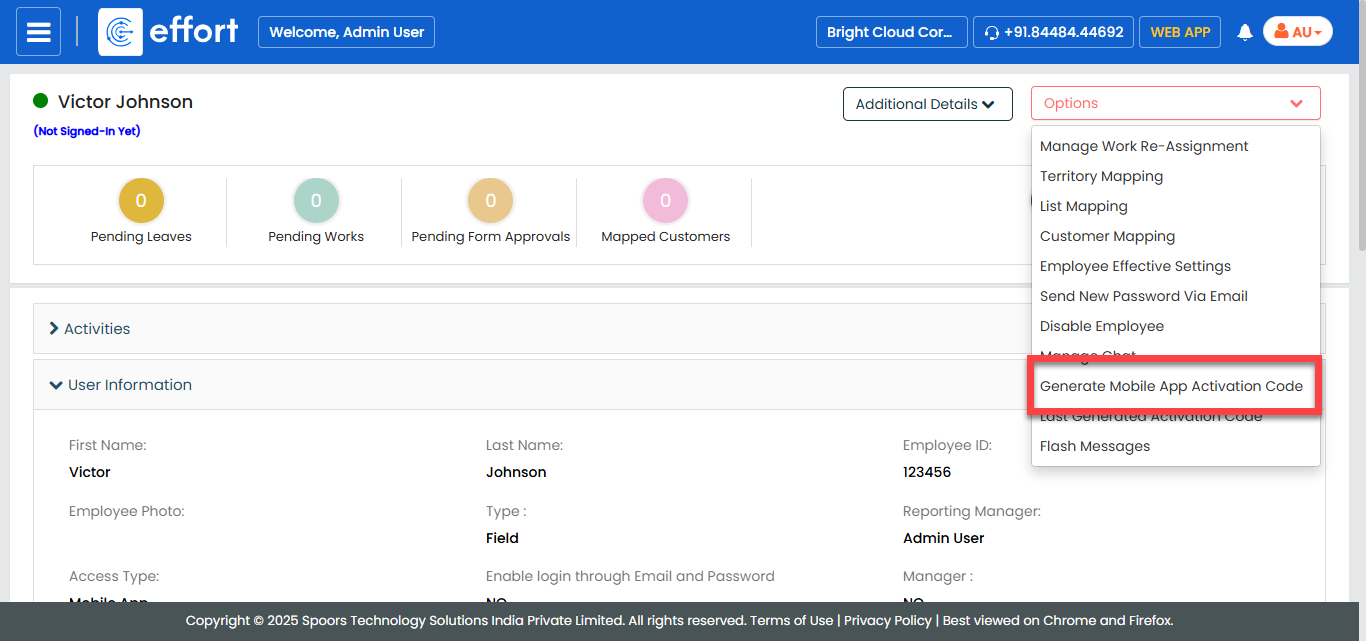The width and height of the screenshot is (1366, 641).
Task: Click the Mapped Customers count badge
Action: 665,201
